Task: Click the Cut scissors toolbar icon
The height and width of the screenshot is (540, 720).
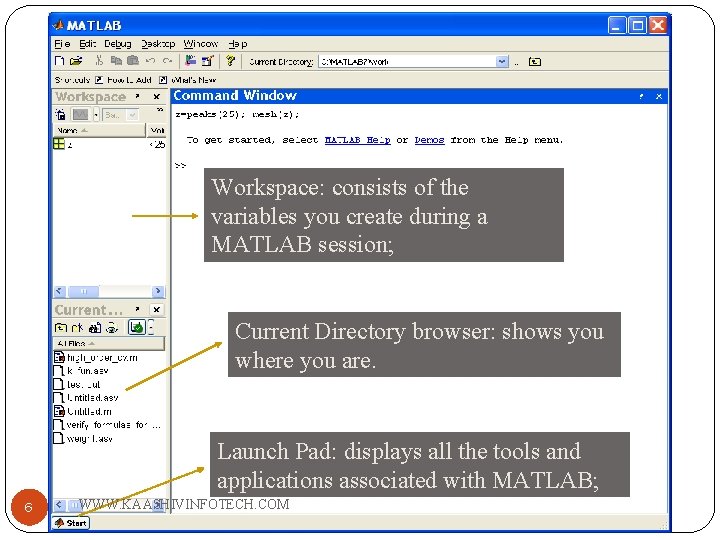Action: (x=99, y=61)
